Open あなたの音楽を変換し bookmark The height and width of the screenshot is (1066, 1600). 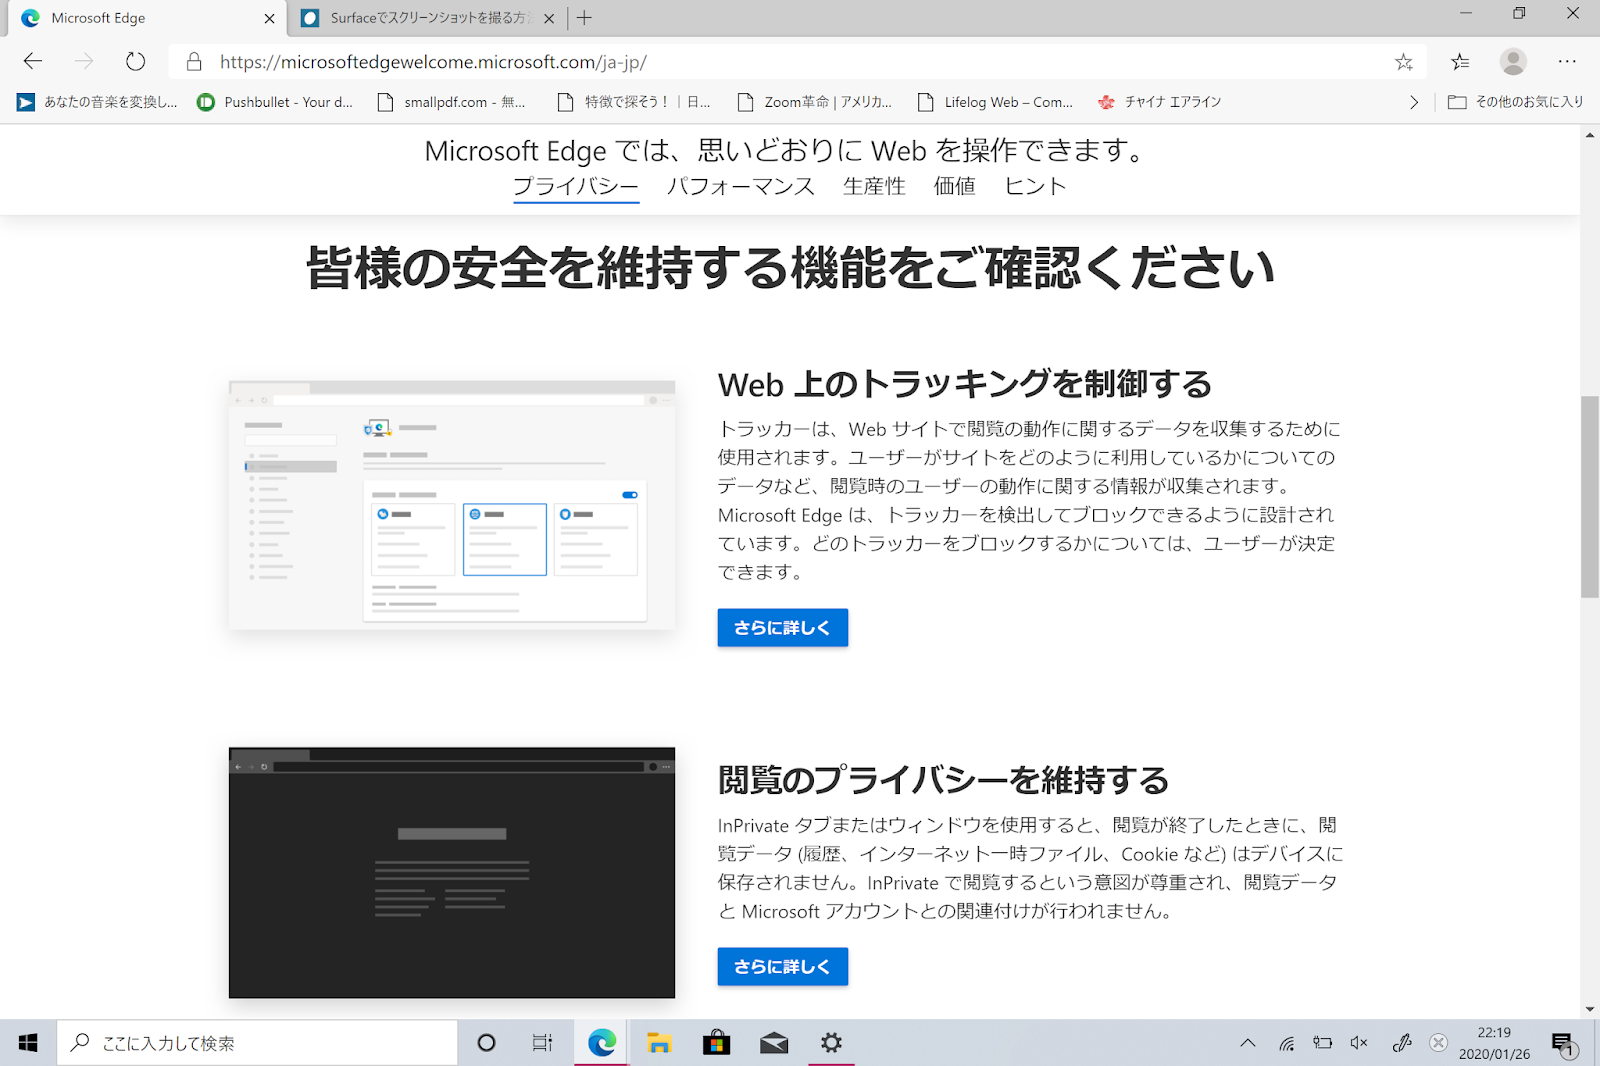97,102
